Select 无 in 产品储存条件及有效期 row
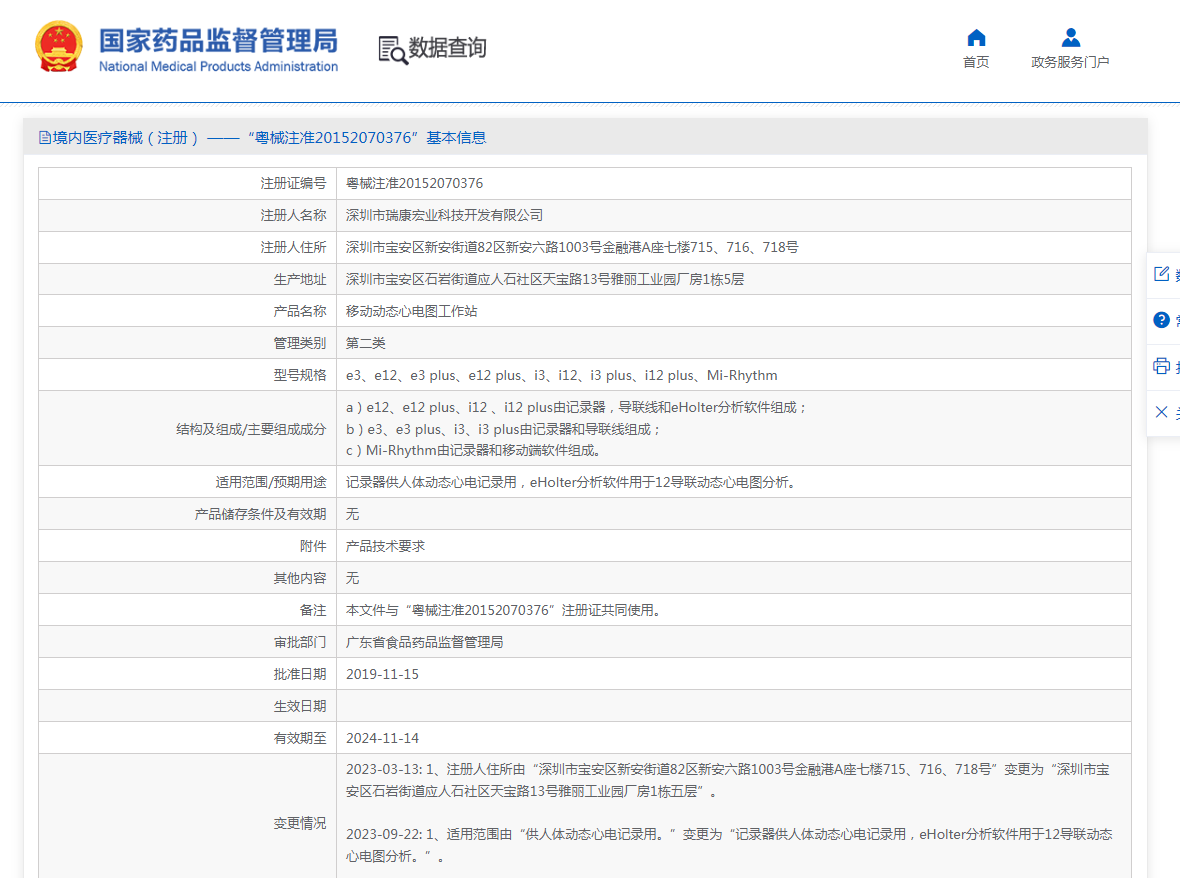 (x=352, y=515)
